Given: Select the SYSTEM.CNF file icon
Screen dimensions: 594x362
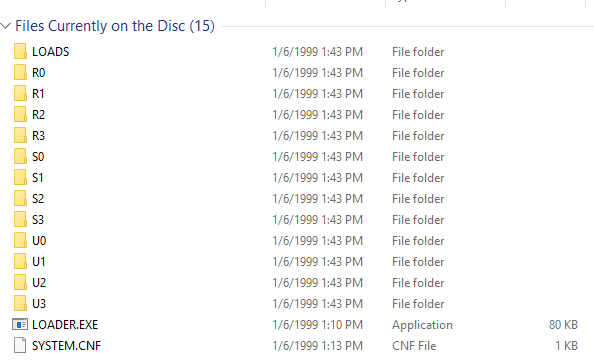Looking at the screenshot, I should 20,345.
